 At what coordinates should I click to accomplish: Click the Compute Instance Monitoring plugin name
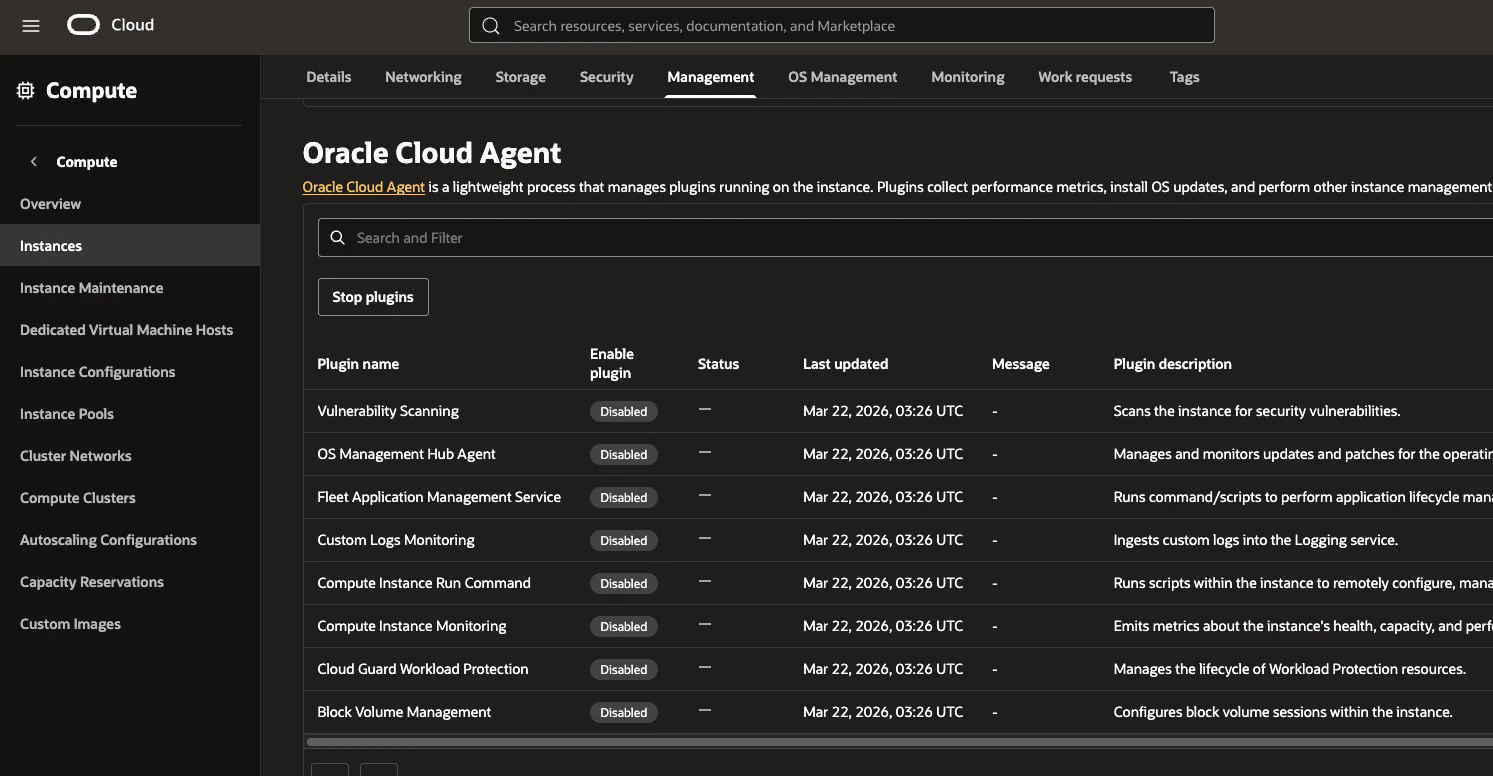[412, 626]
